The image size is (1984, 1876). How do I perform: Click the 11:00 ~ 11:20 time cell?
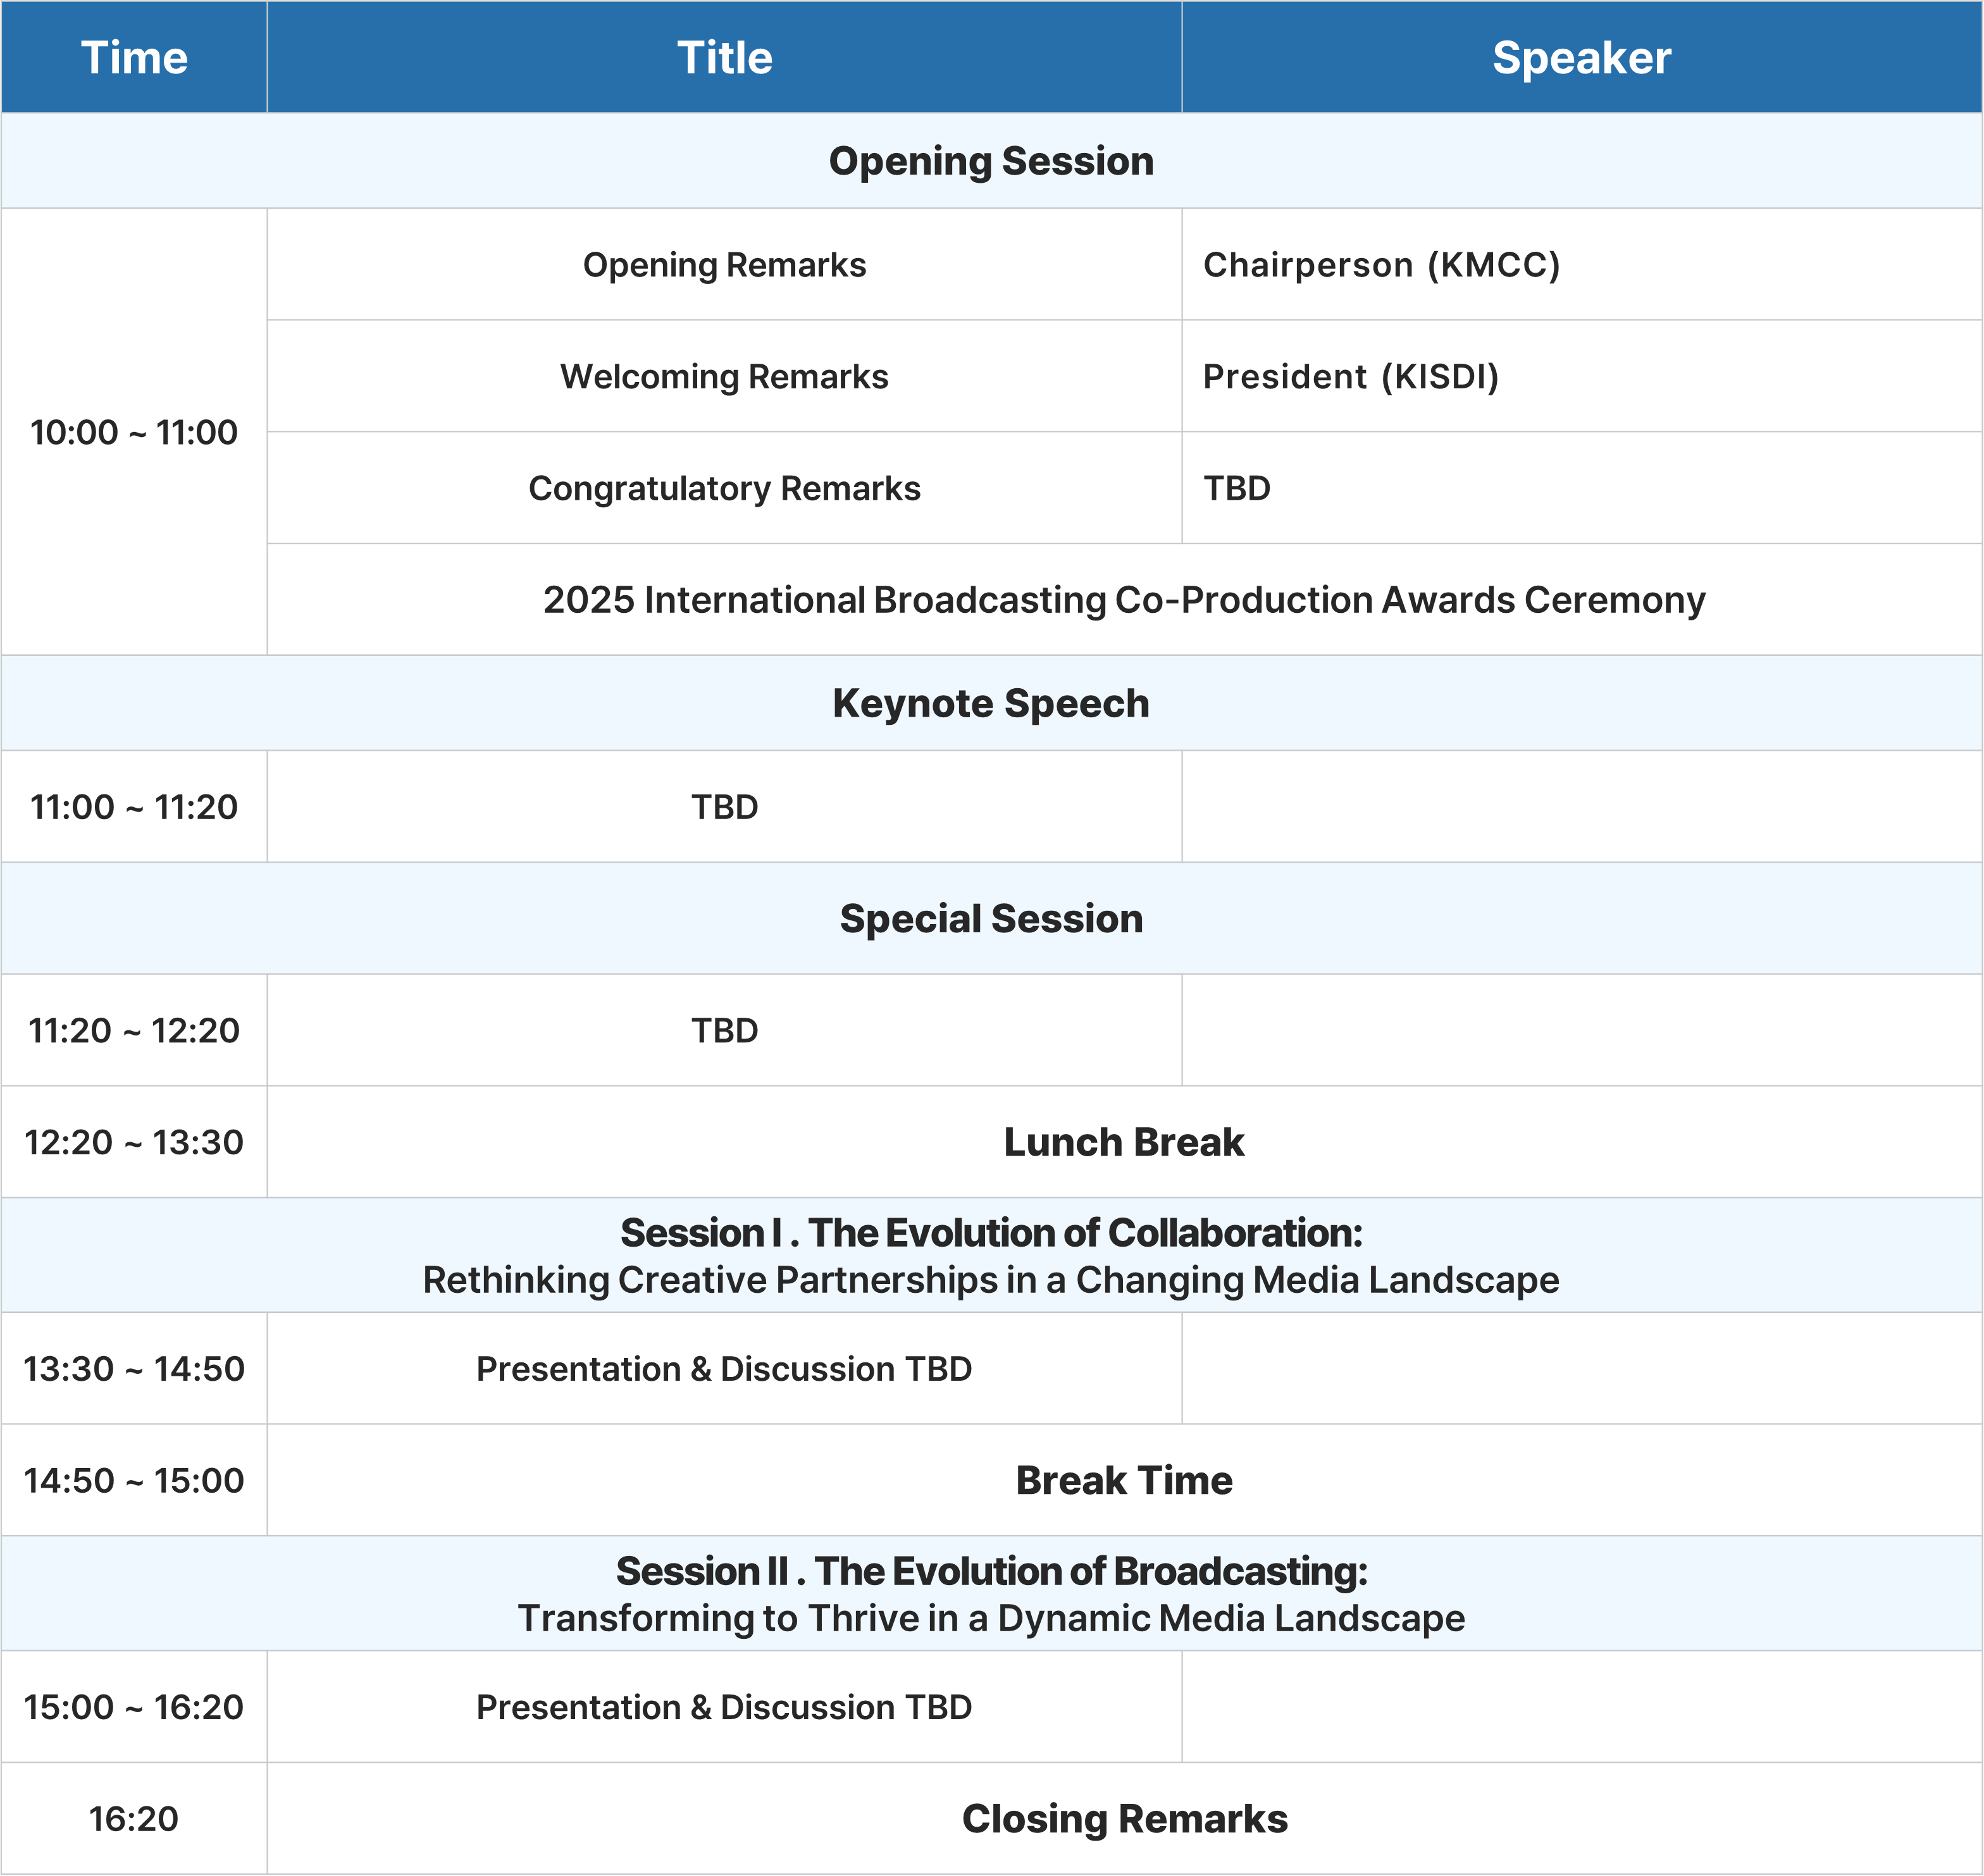tap(134, 807)
